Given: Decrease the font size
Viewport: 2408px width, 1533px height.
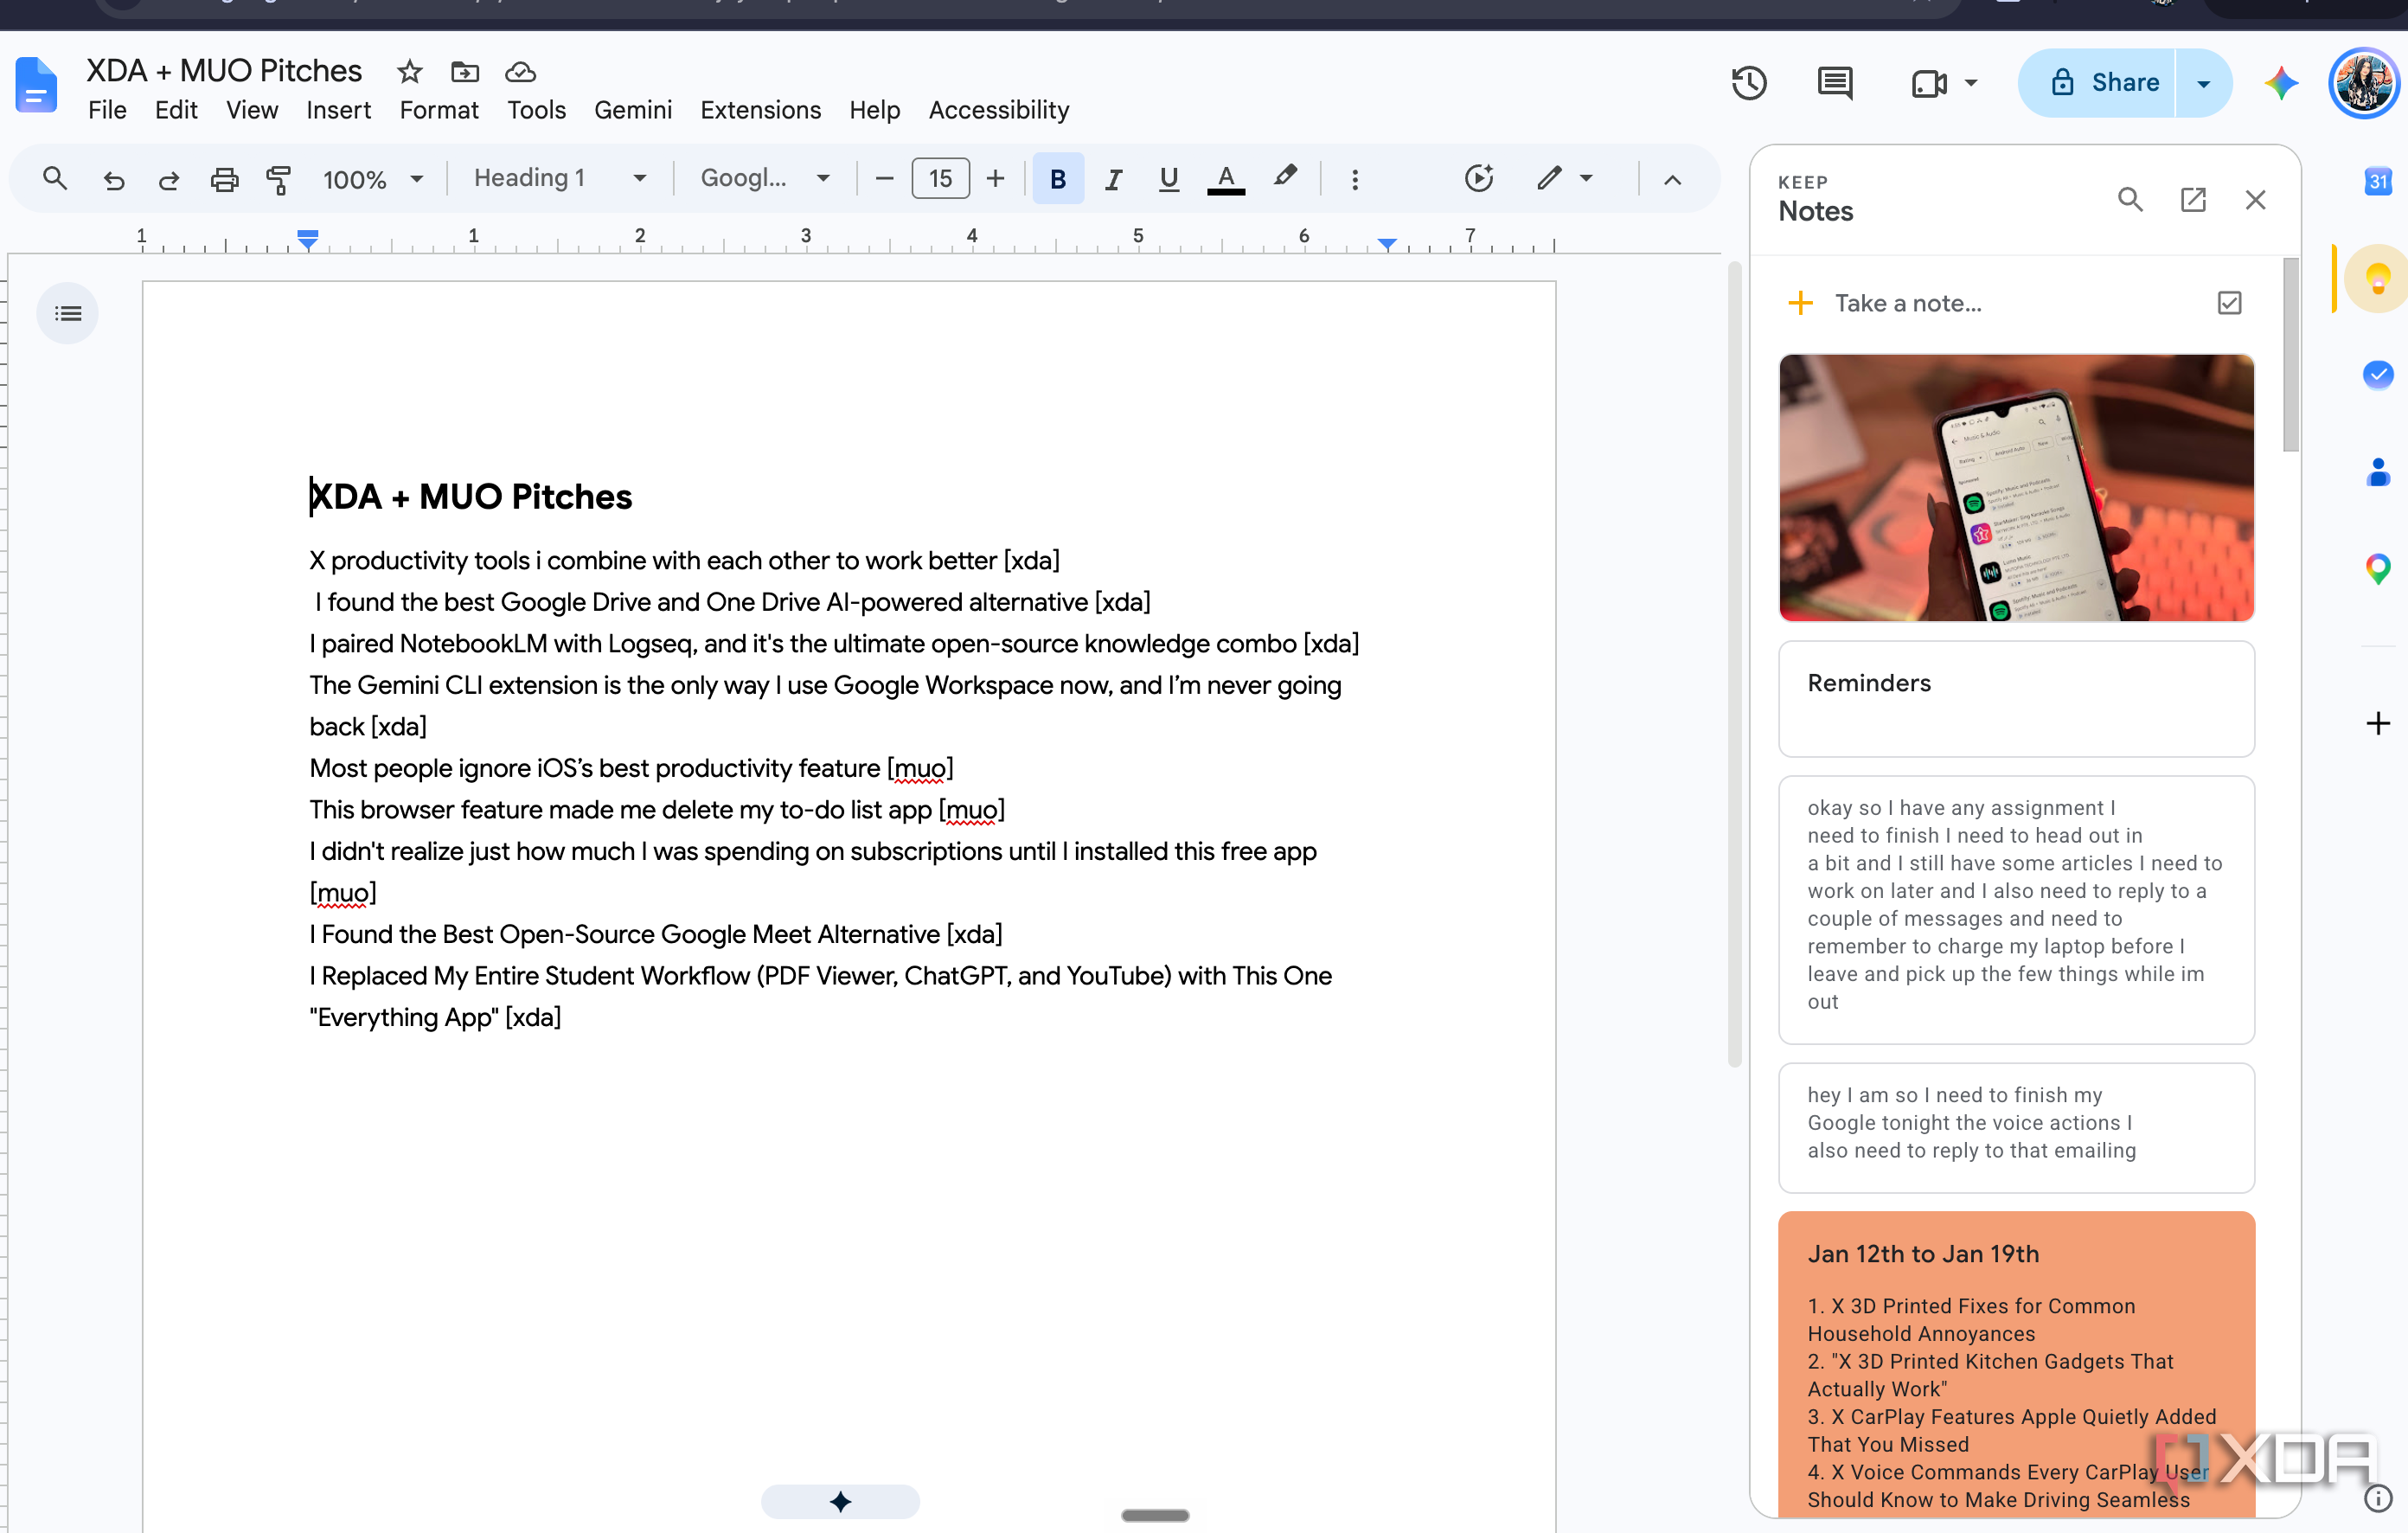Looking at the screenshot, I should (884, 179).
